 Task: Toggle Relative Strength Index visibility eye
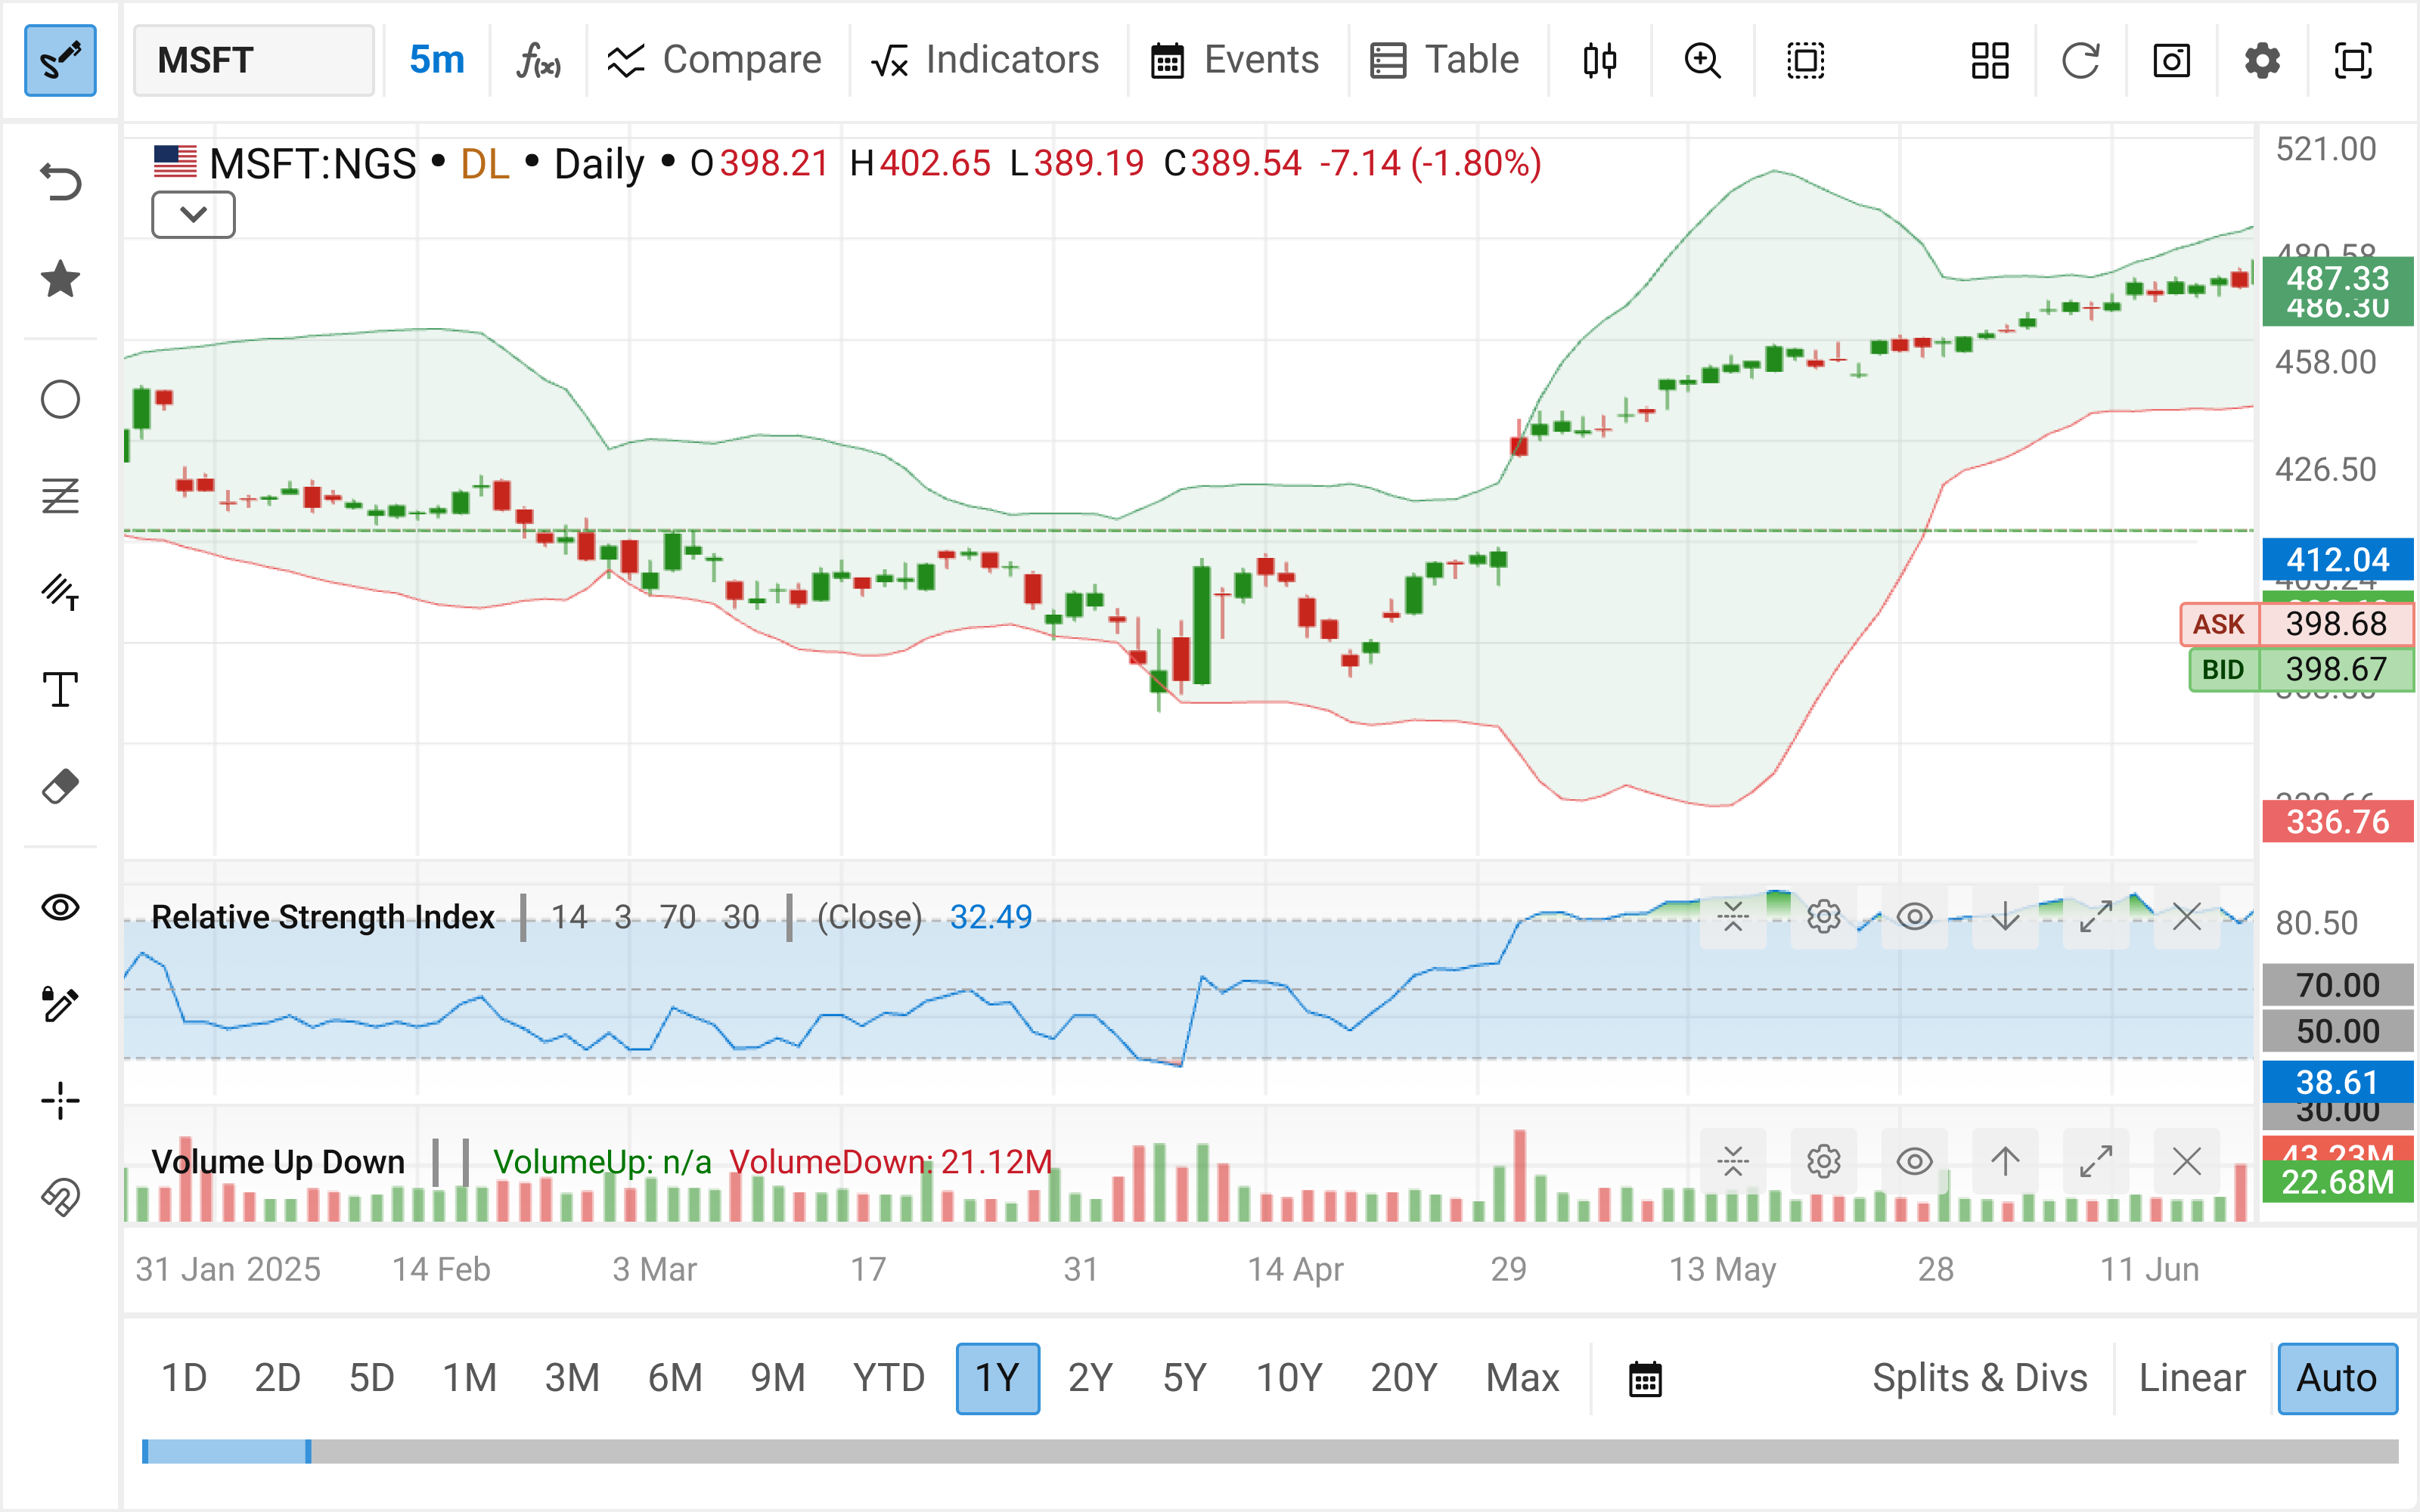[x=1914, y=916]
